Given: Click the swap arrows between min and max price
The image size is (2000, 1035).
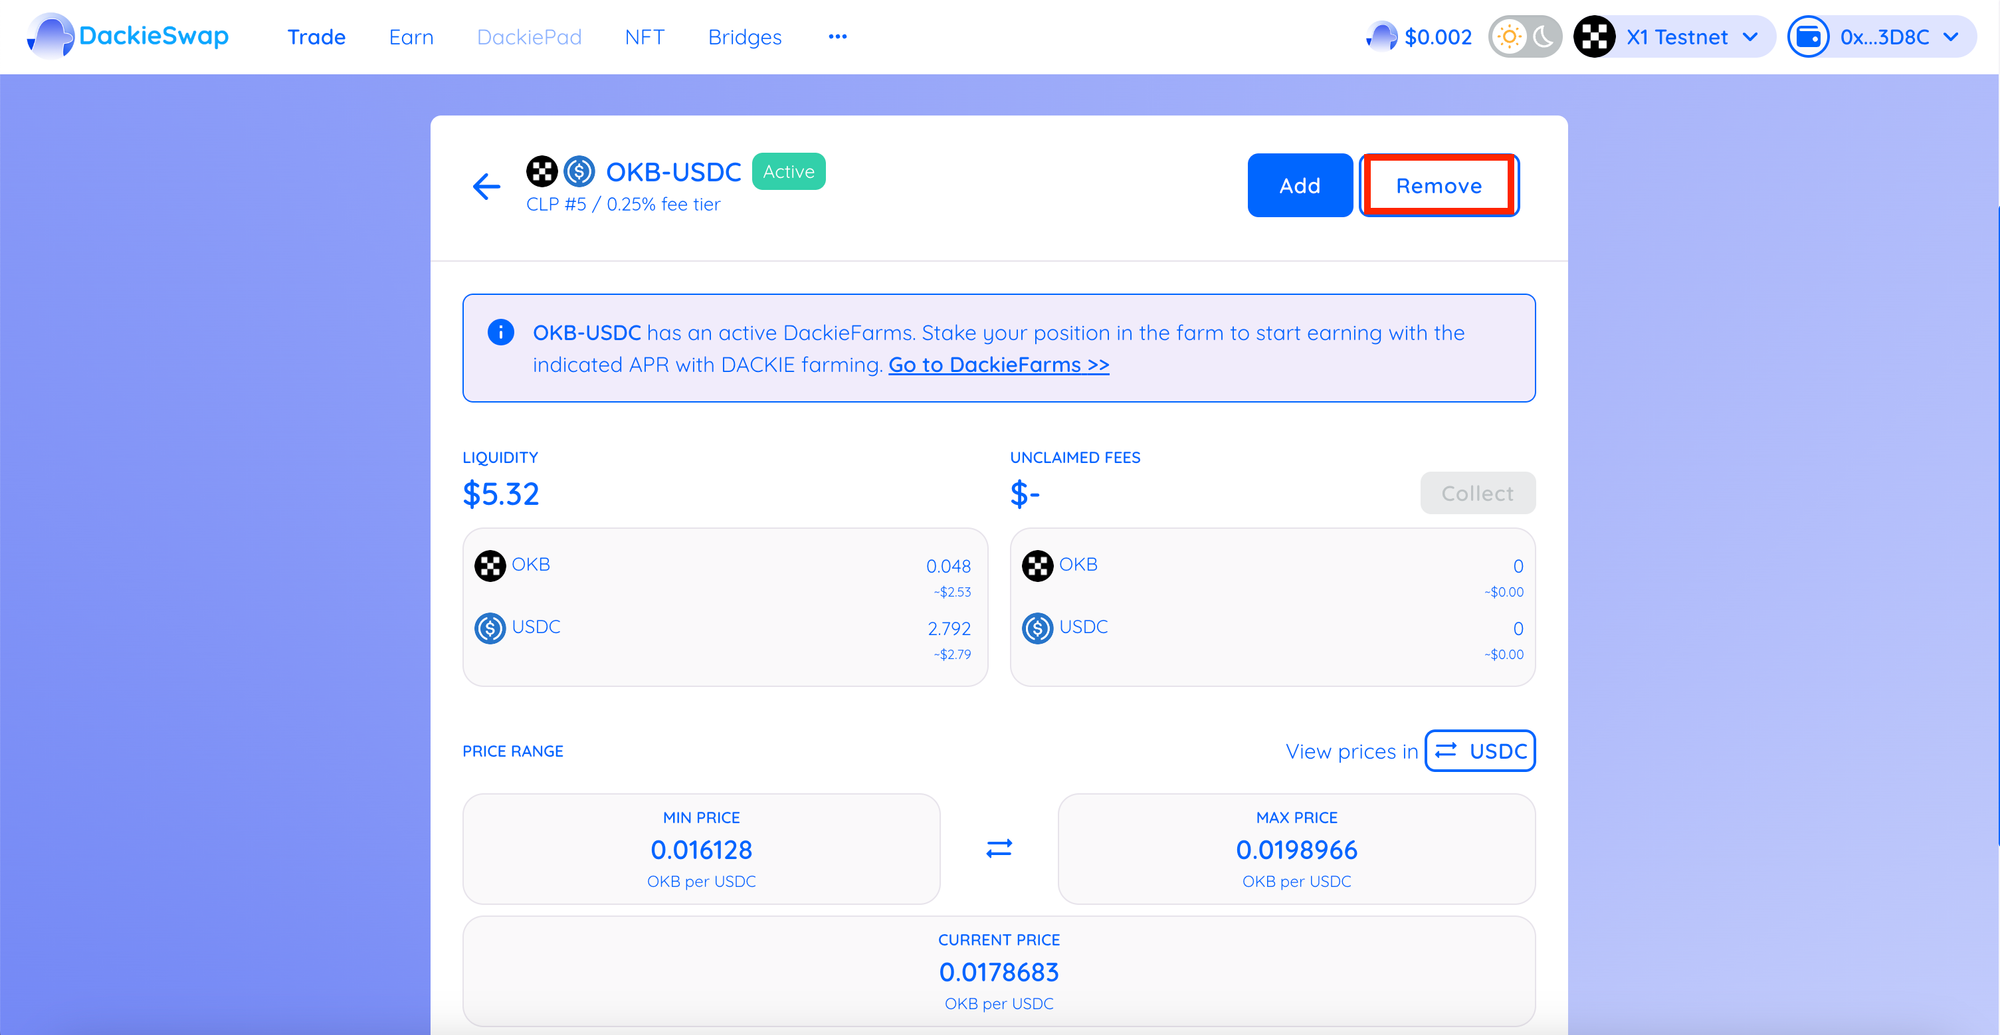Looking at the screenshot, I should pos(999,848).
